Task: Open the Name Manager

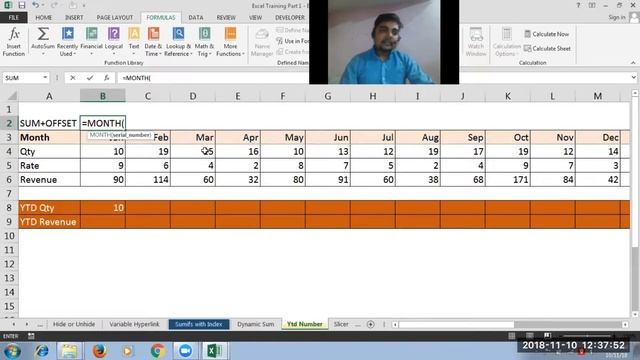Action: point(262,42)
